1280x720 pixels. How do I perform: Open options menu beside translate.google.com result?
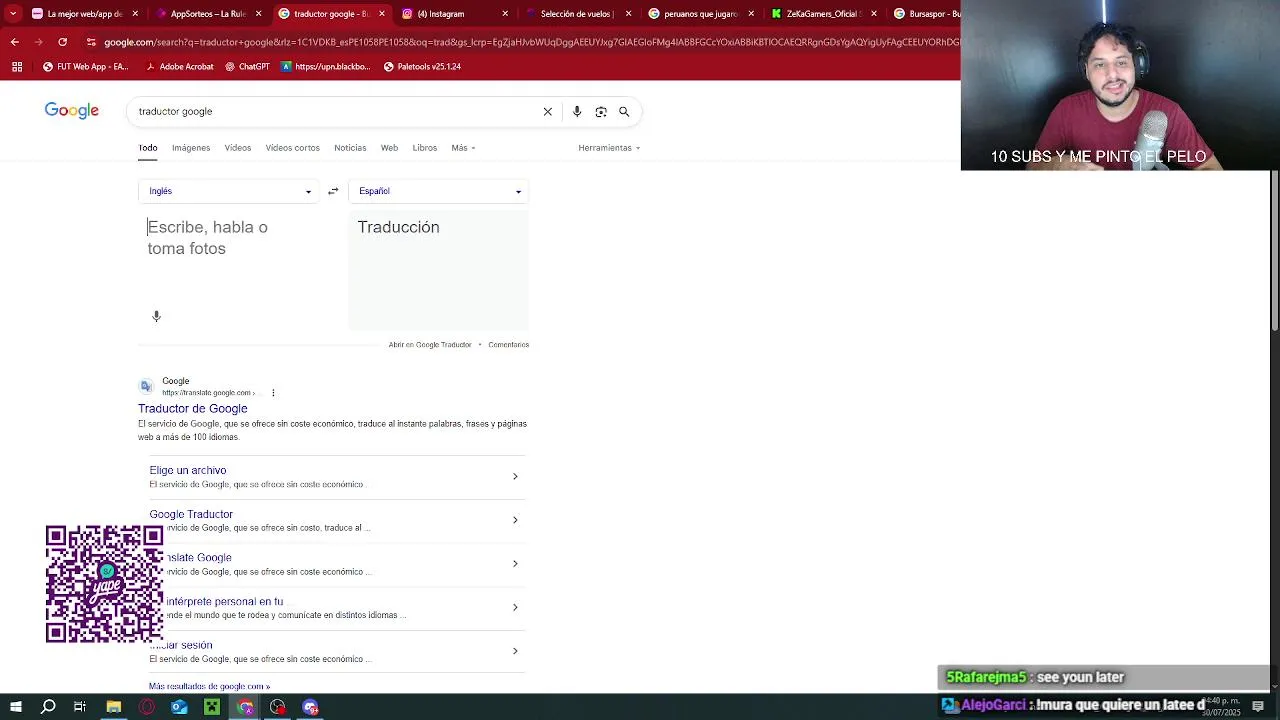(x=273, y=393)
